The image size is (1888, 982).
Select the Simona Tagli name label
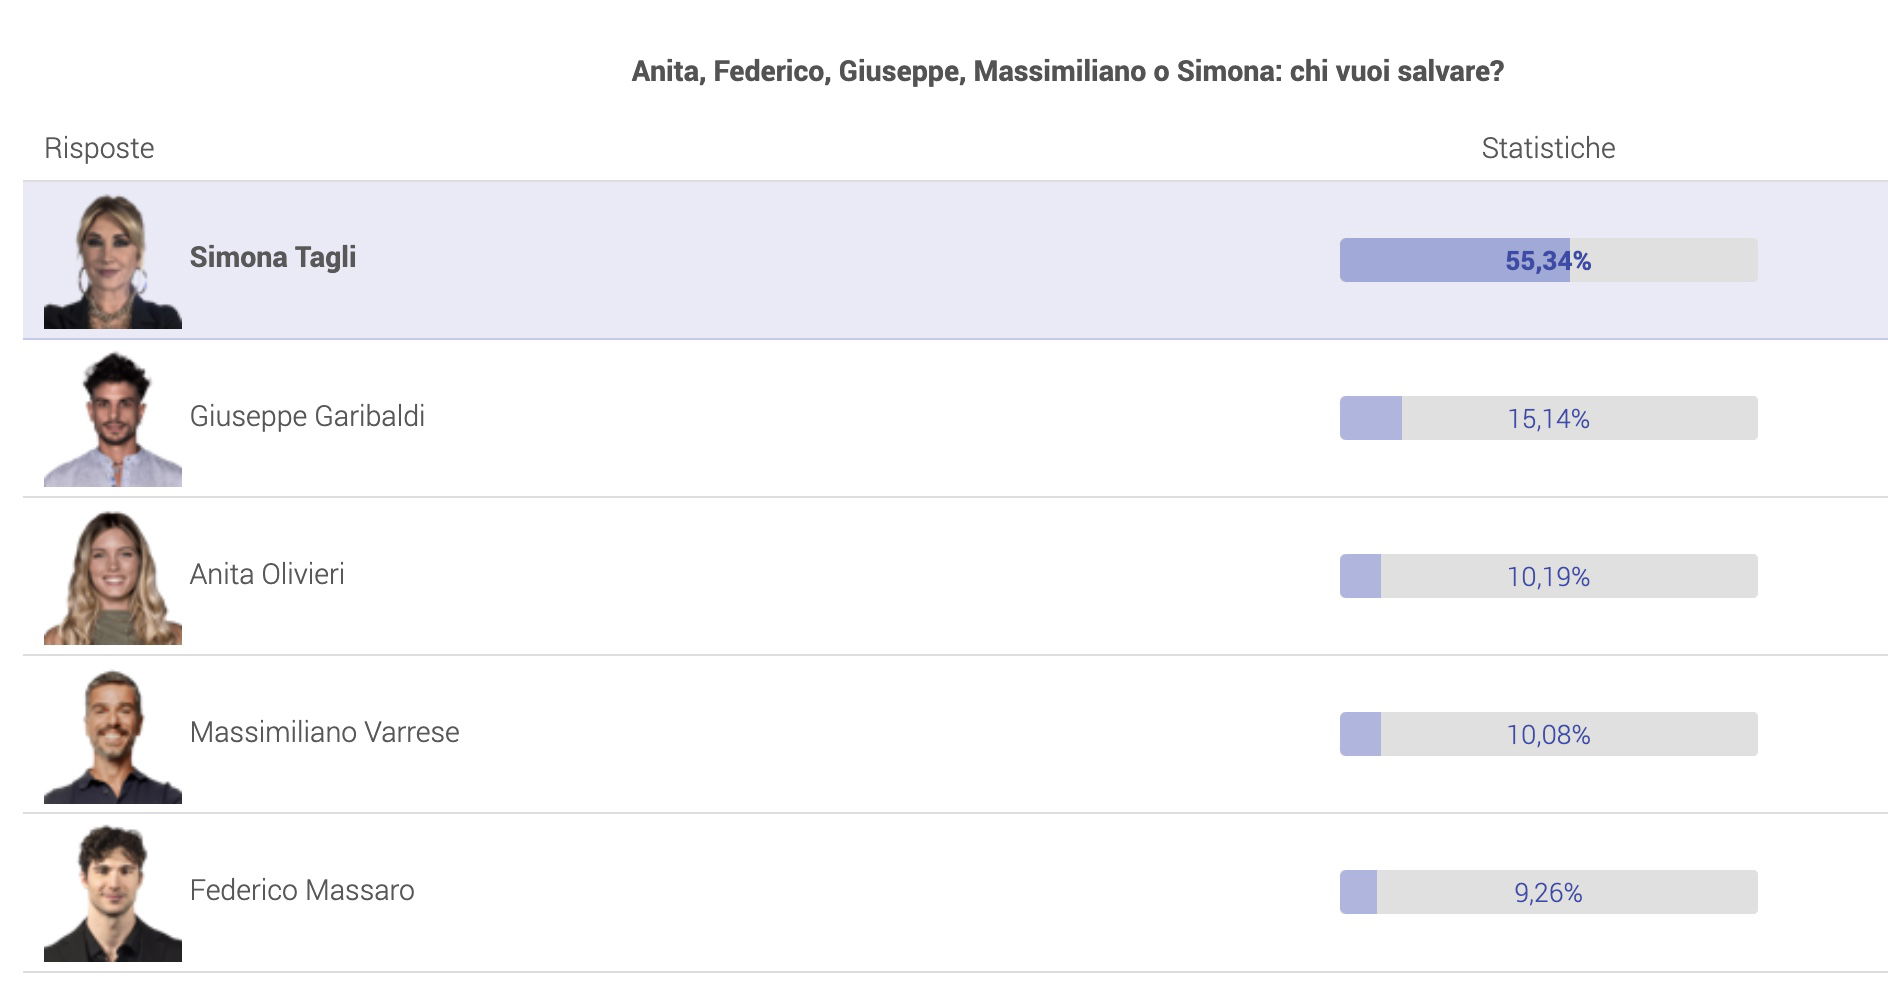pyautogui.click(x=273, y=258)
